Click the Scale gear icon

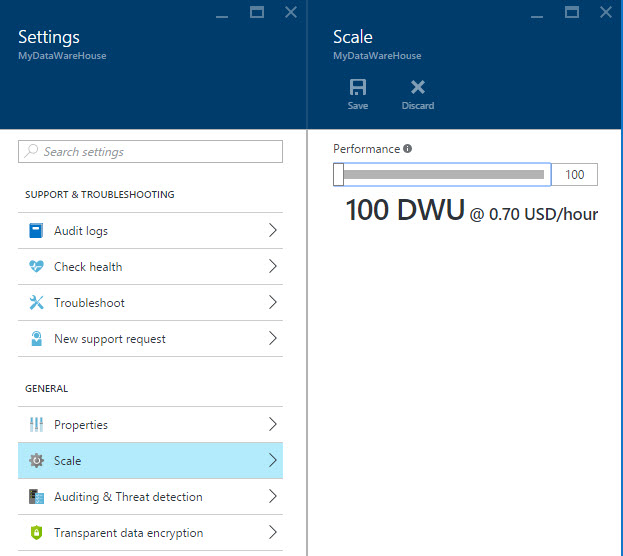coord(36,461)
